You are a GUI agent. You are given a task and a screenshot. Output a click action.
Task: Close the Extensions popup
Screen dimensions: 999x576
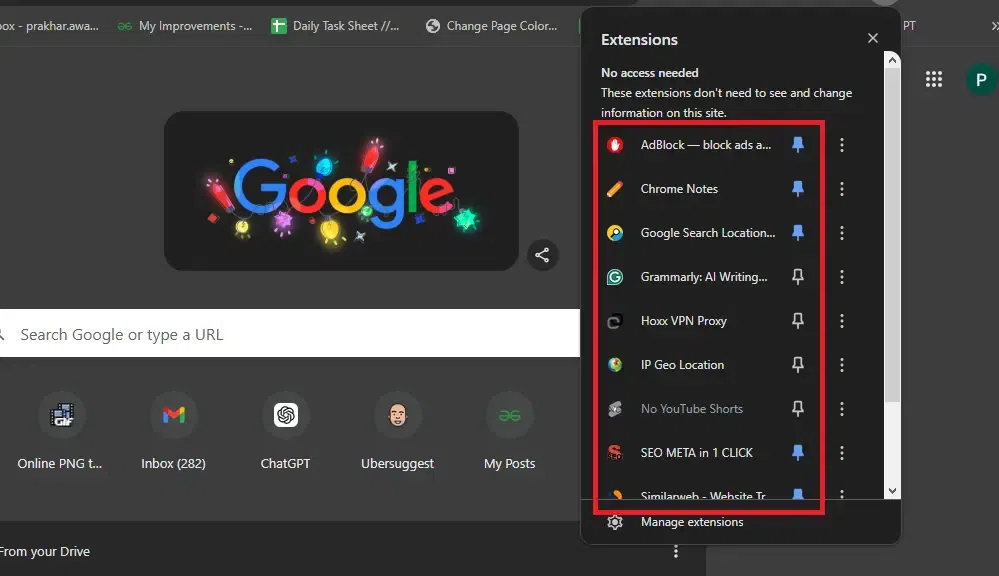(873, 38)
